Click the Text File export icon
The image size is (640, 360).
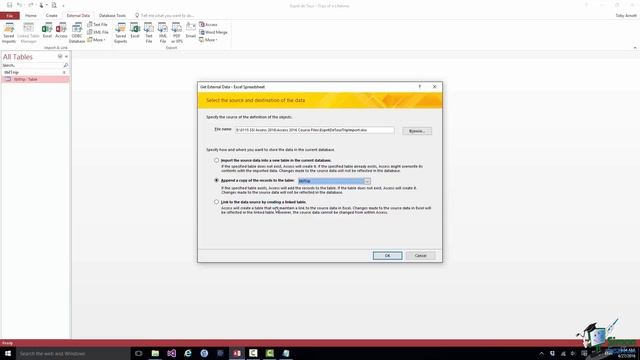[149, 33]
